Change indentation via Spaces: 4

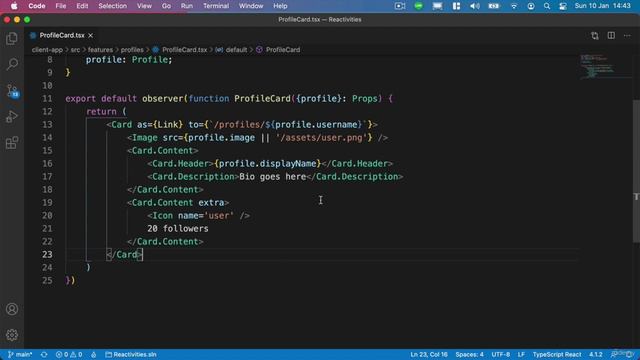point(469,354)
